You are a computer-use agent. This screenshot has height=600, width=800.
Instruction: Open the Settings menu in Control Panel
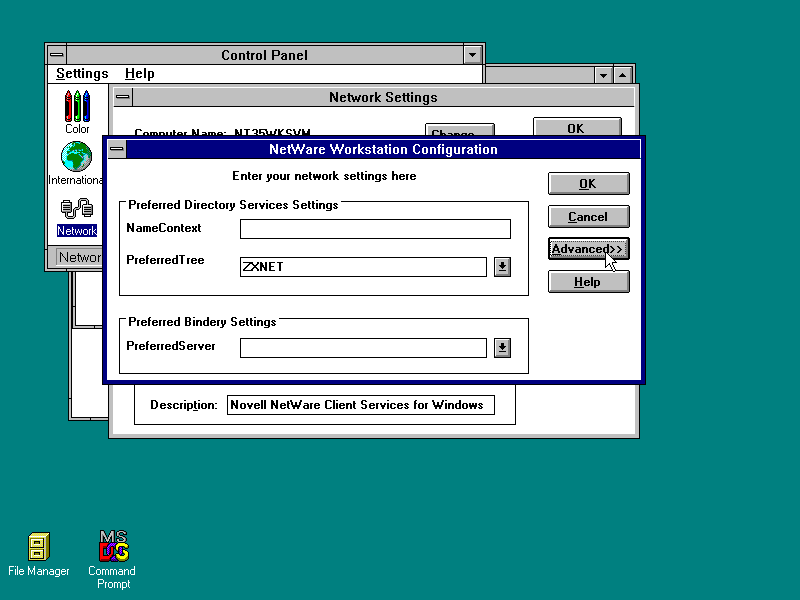pyautogui.click(x=82, y=73)
